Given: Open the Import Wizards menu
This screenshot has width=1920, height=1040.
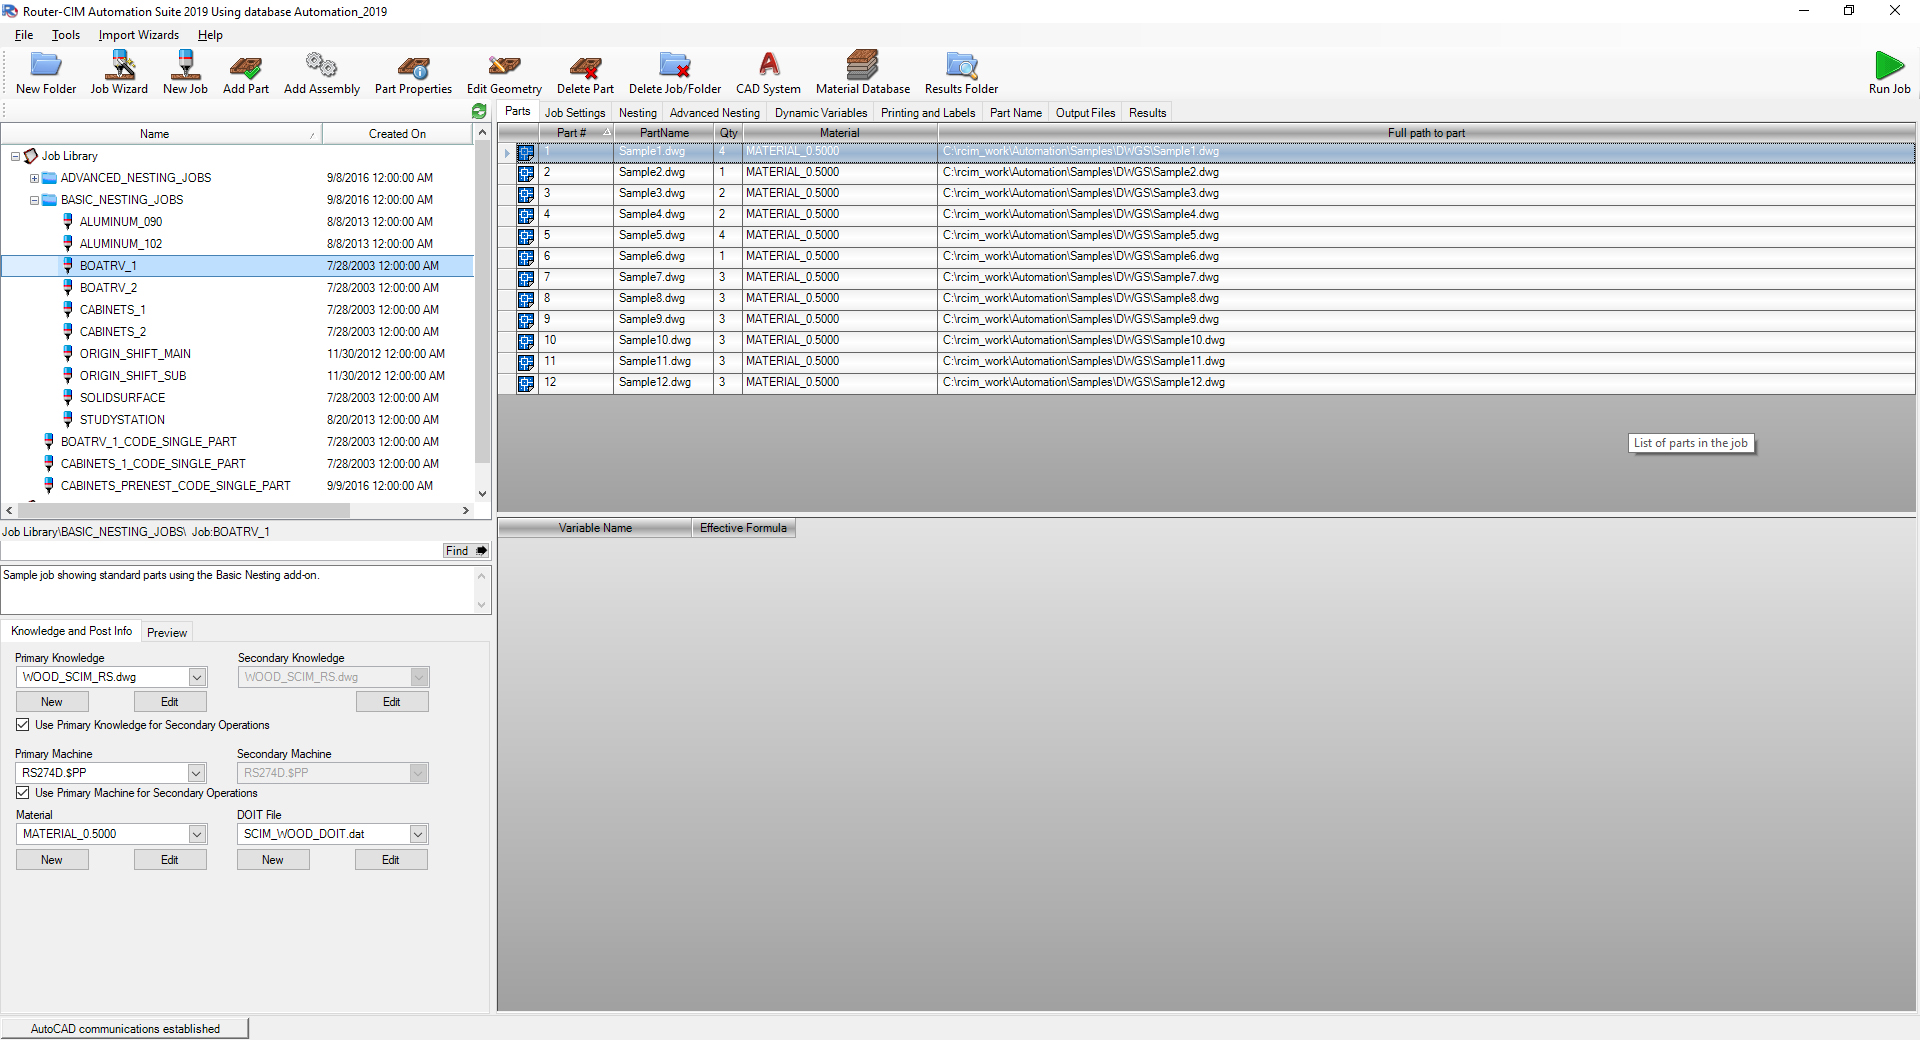Looking at the screenshot, I should [x=139, y=35].
